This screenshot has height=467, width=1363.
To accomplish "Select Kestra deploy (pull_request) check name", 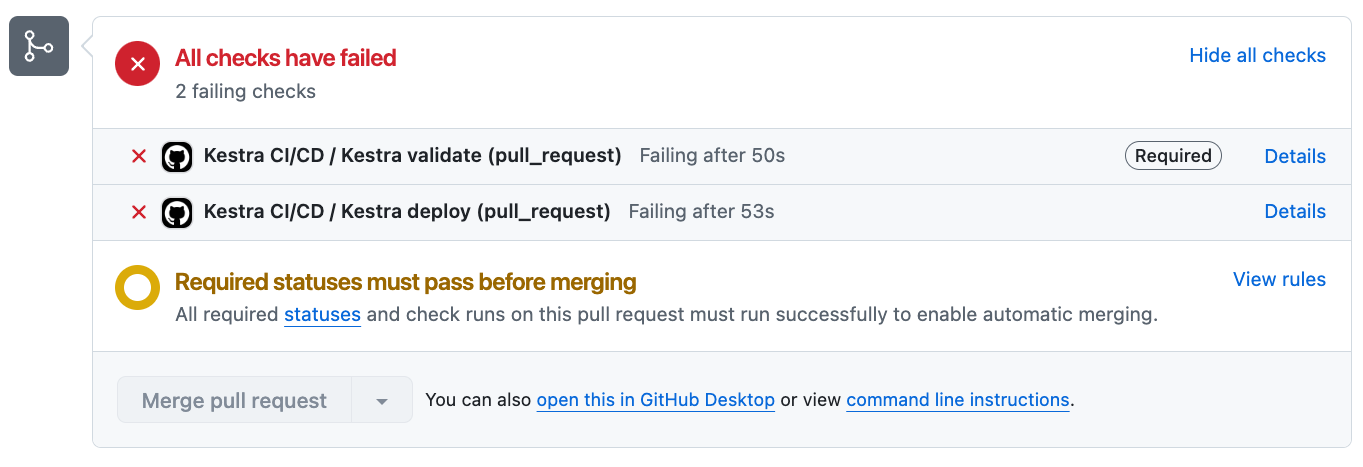I will 406,212.
